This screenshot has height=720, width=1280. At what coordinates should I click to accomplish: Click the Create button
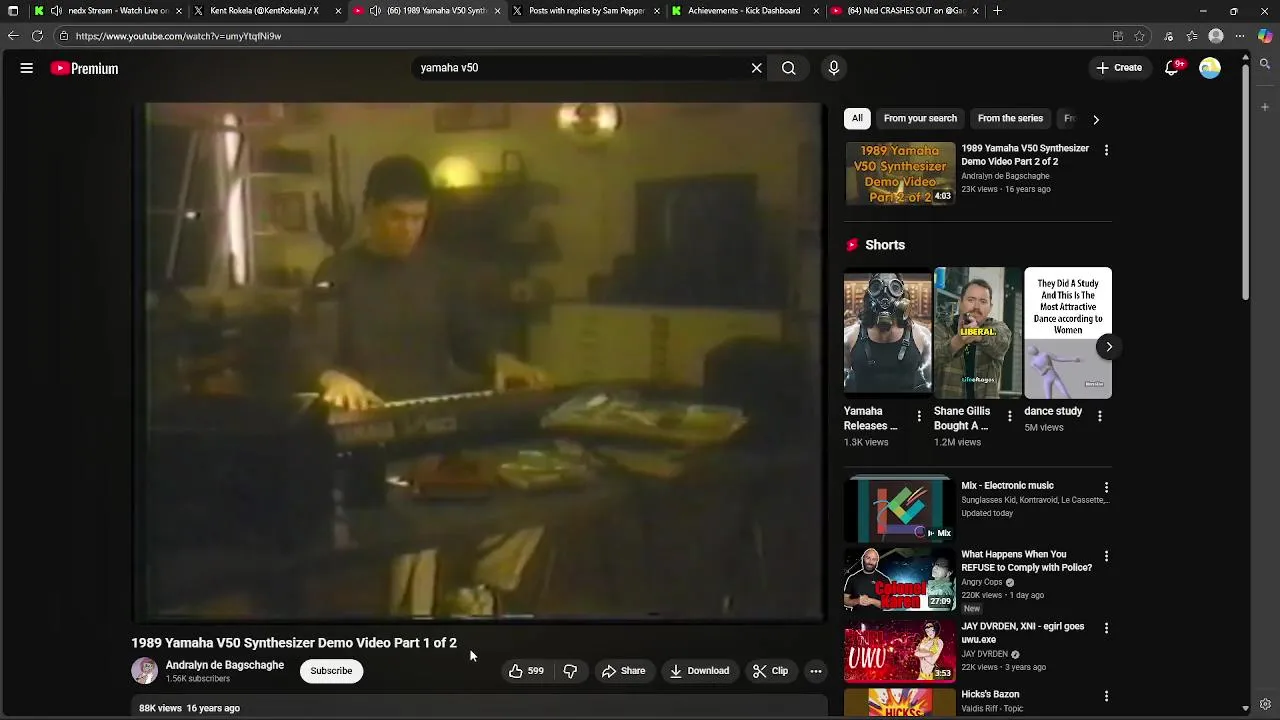click(x=1119, y=68)
